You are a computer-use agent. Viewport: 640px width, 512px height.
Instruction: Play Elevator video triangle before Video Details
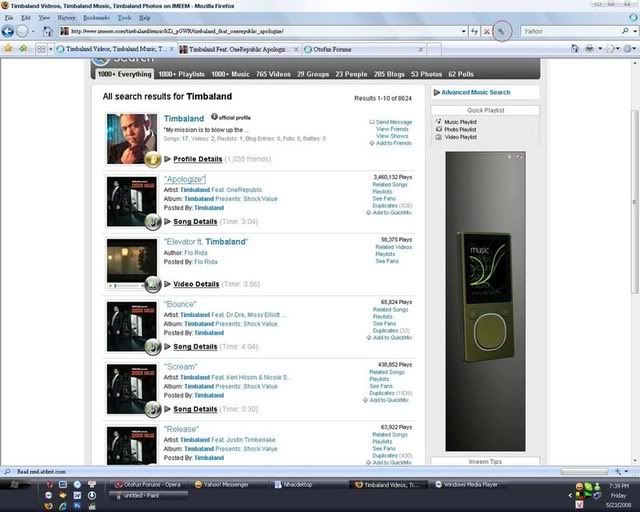coord(167,284)
